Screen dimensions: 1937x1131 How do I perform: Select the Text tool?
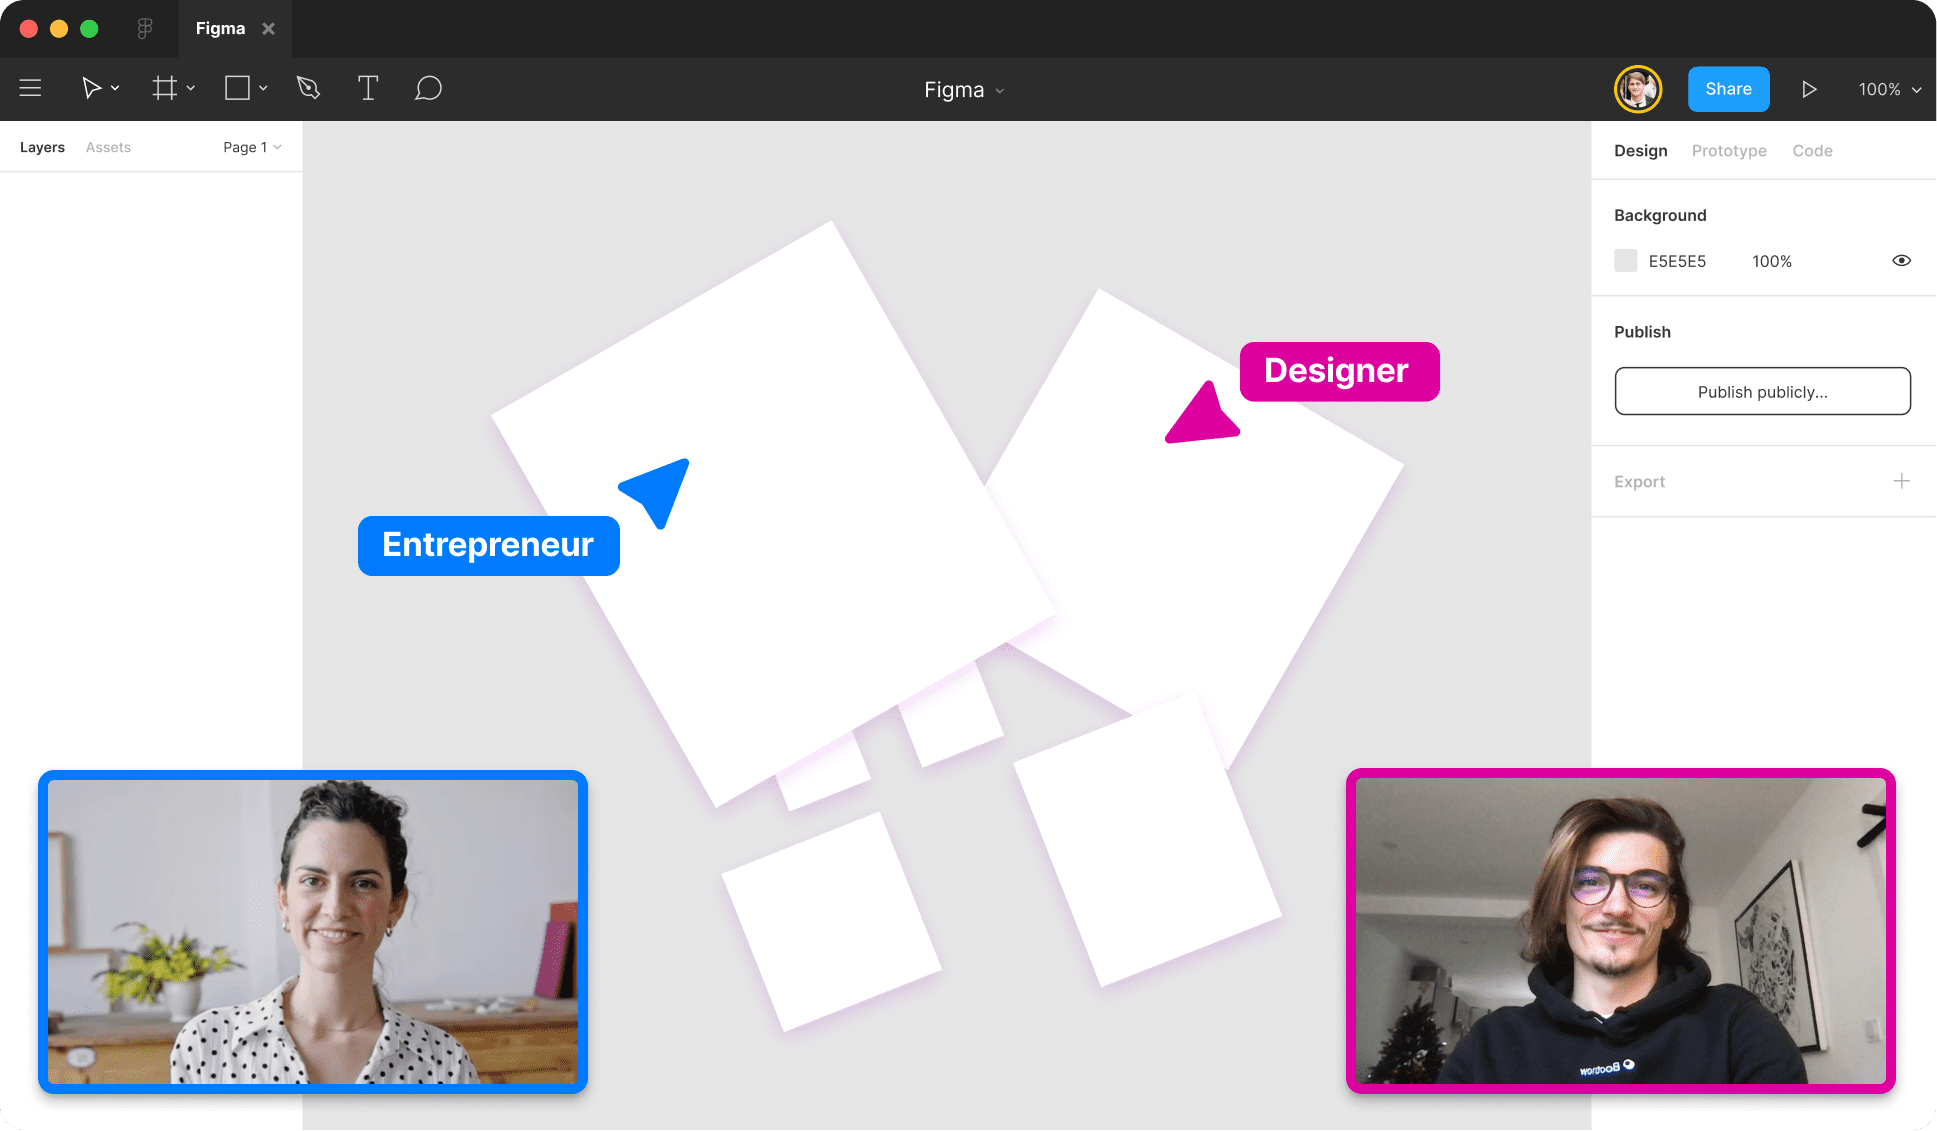[x=367, y=88]
